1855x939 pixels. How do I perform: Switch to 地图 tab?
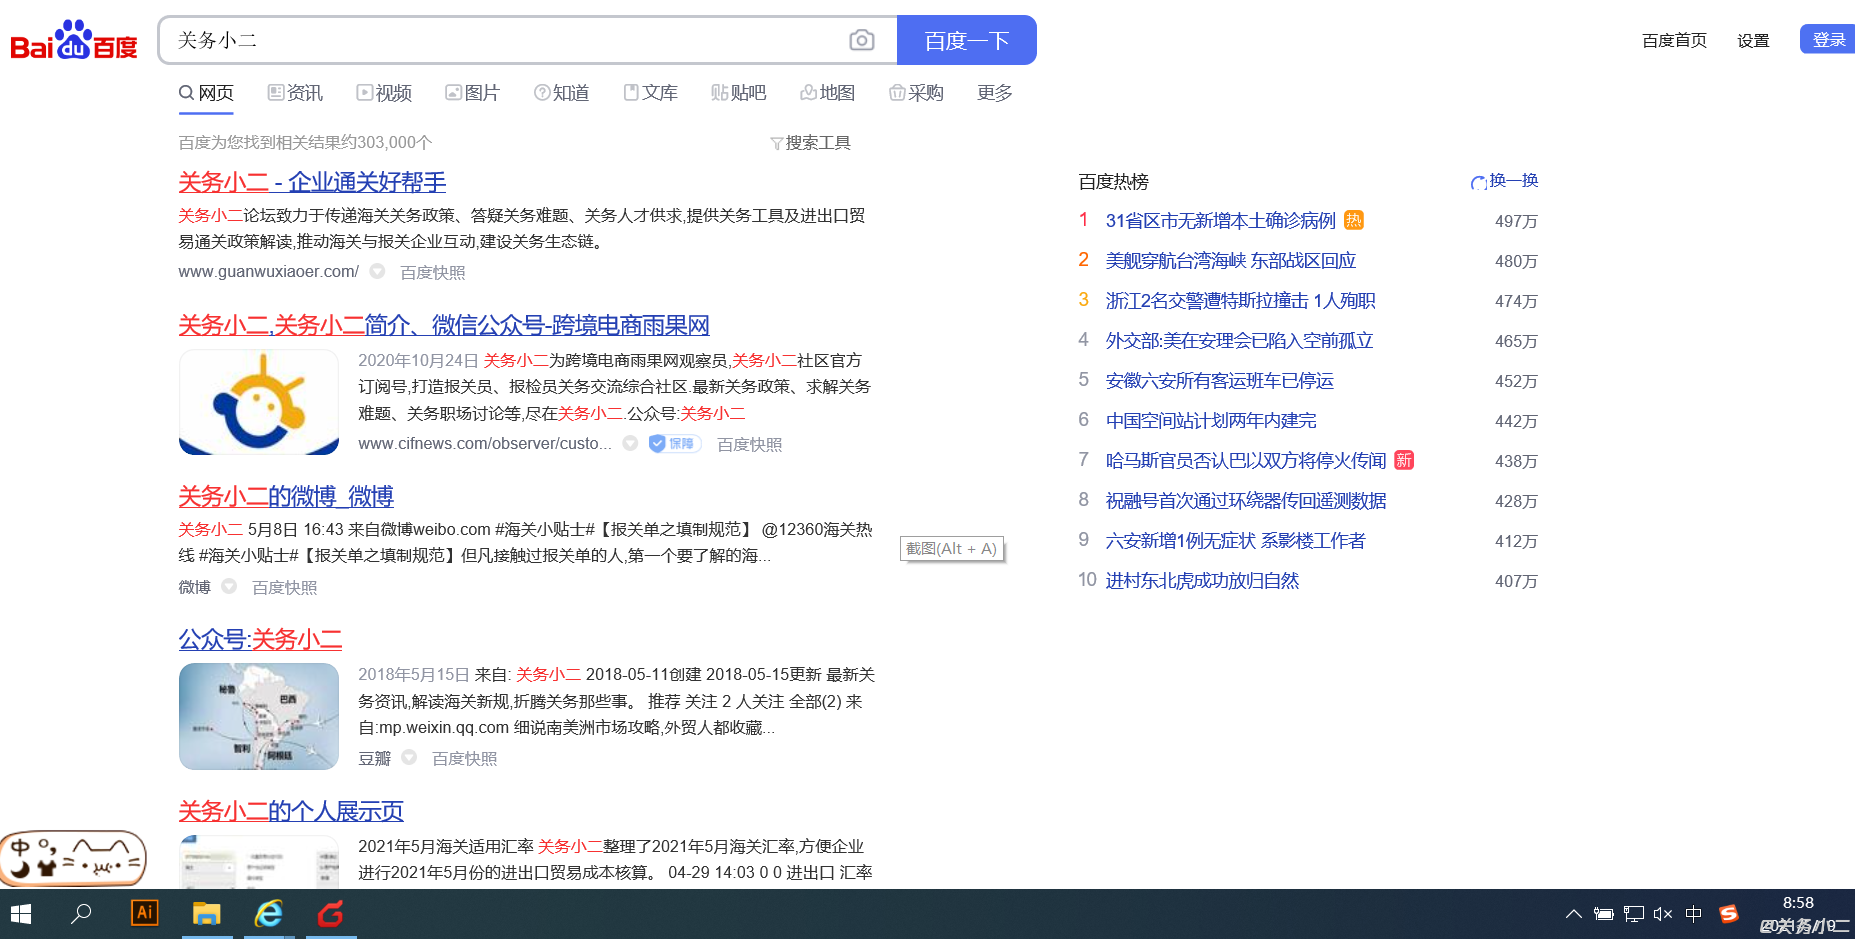(x=827, y=93)
